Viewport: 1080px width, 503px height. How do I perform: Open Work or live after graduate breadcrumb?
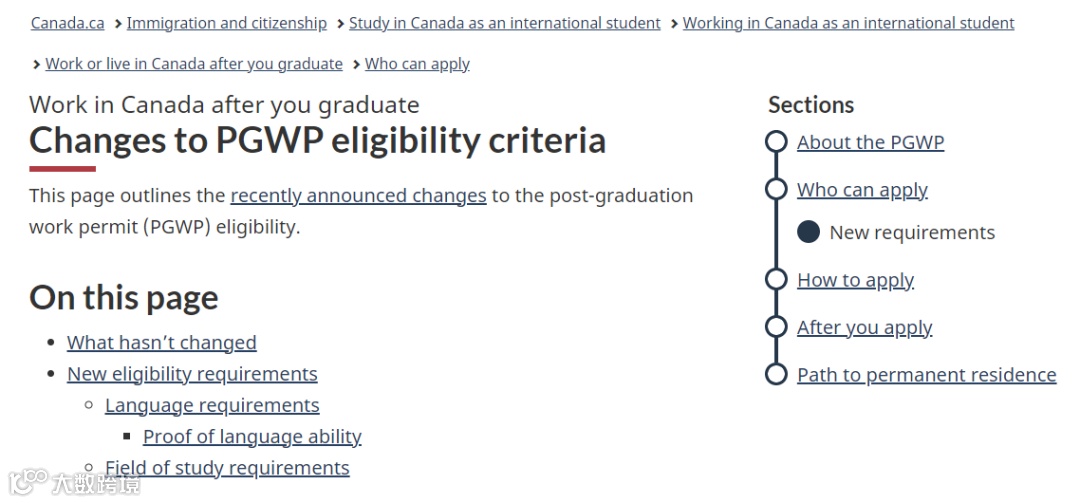(193, 64)
